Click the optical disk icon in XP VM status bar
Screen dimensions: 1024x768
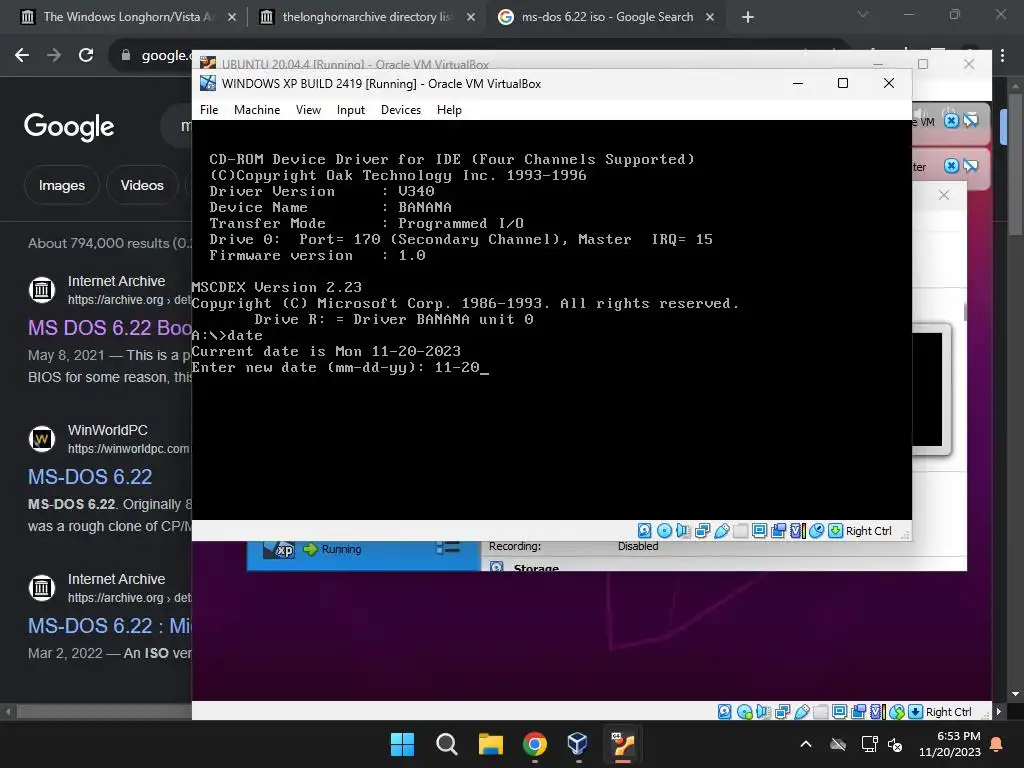click(x=664, y=531)
